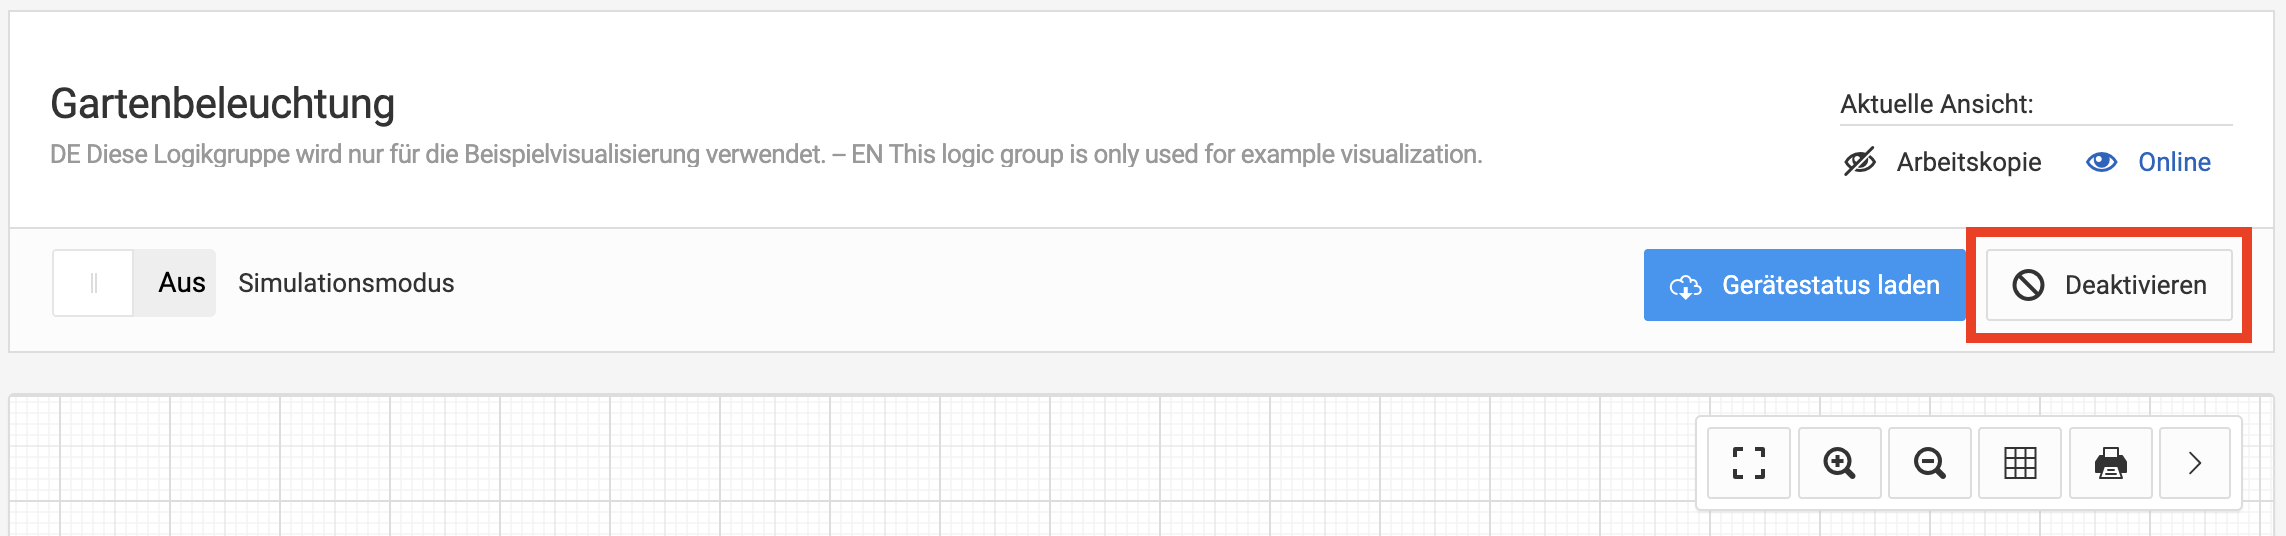Screen dimensions: 2286x536
Task: Print the logic diagram
Action: point(2110,463)
